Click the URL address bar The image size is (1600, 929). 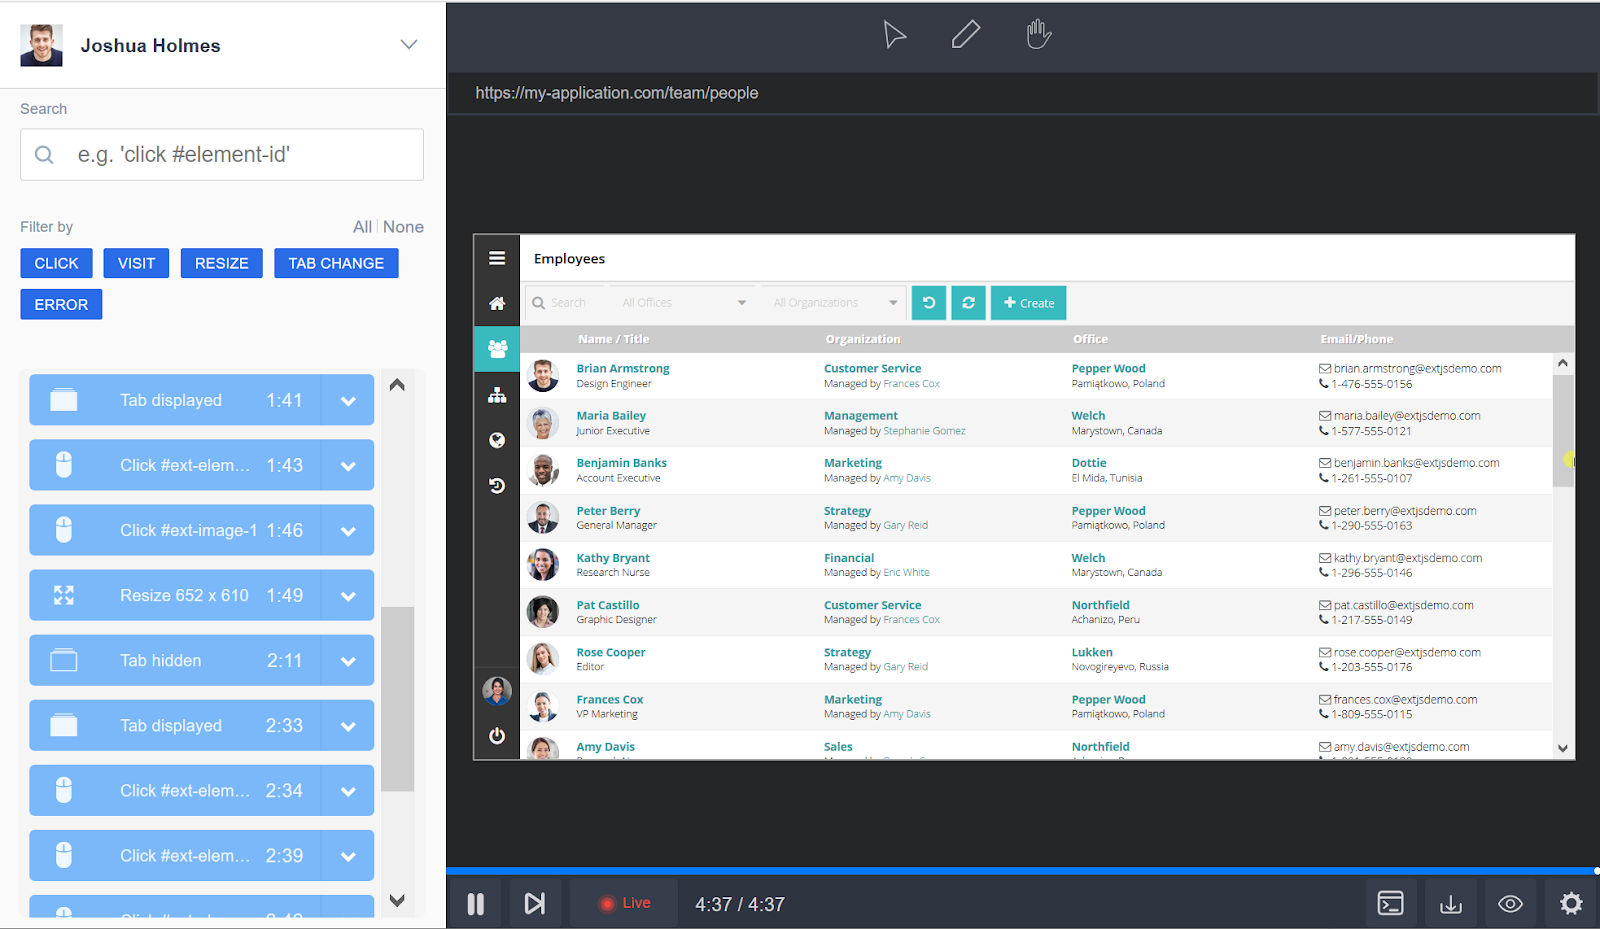pyautogui.click(x=1022, y=93)
